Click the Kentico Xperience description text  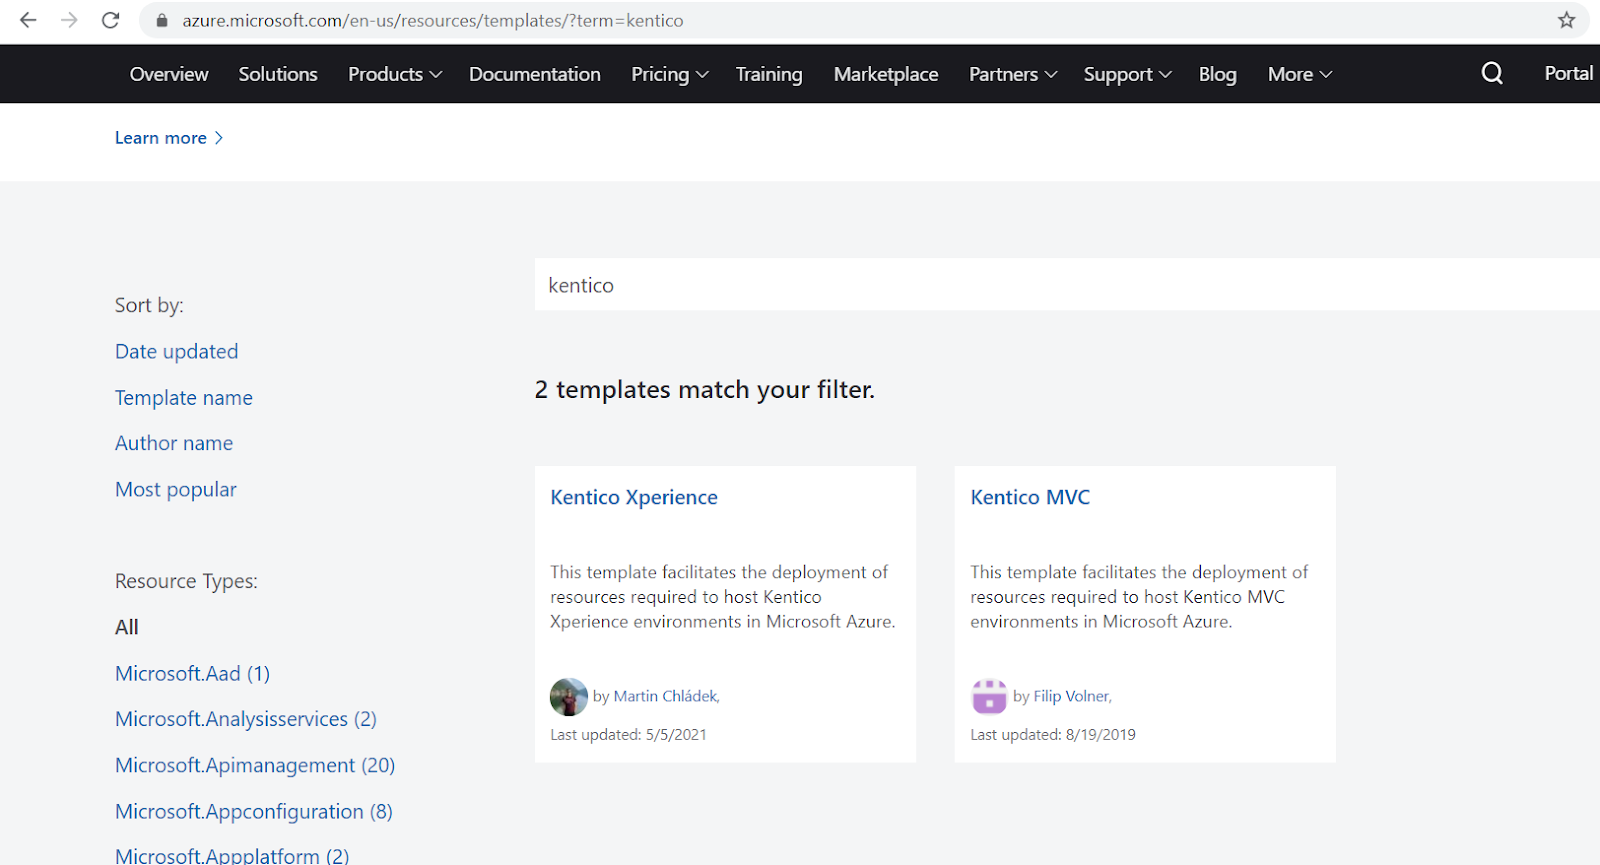point(723,597)
